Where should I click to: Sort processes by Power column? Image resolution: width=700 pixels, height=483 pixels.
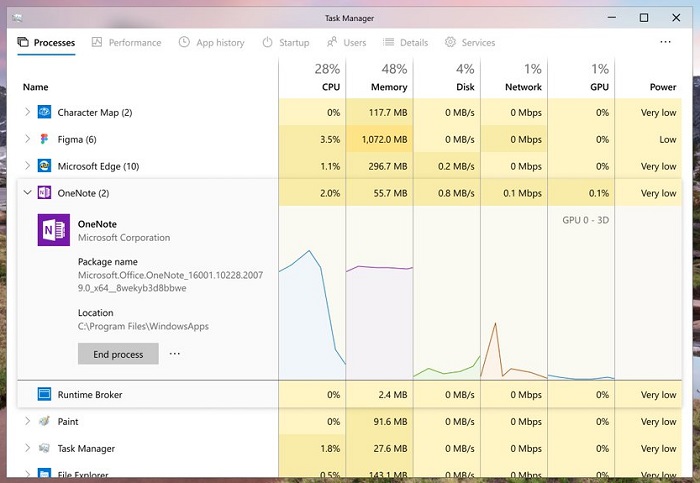pos(663,87)
